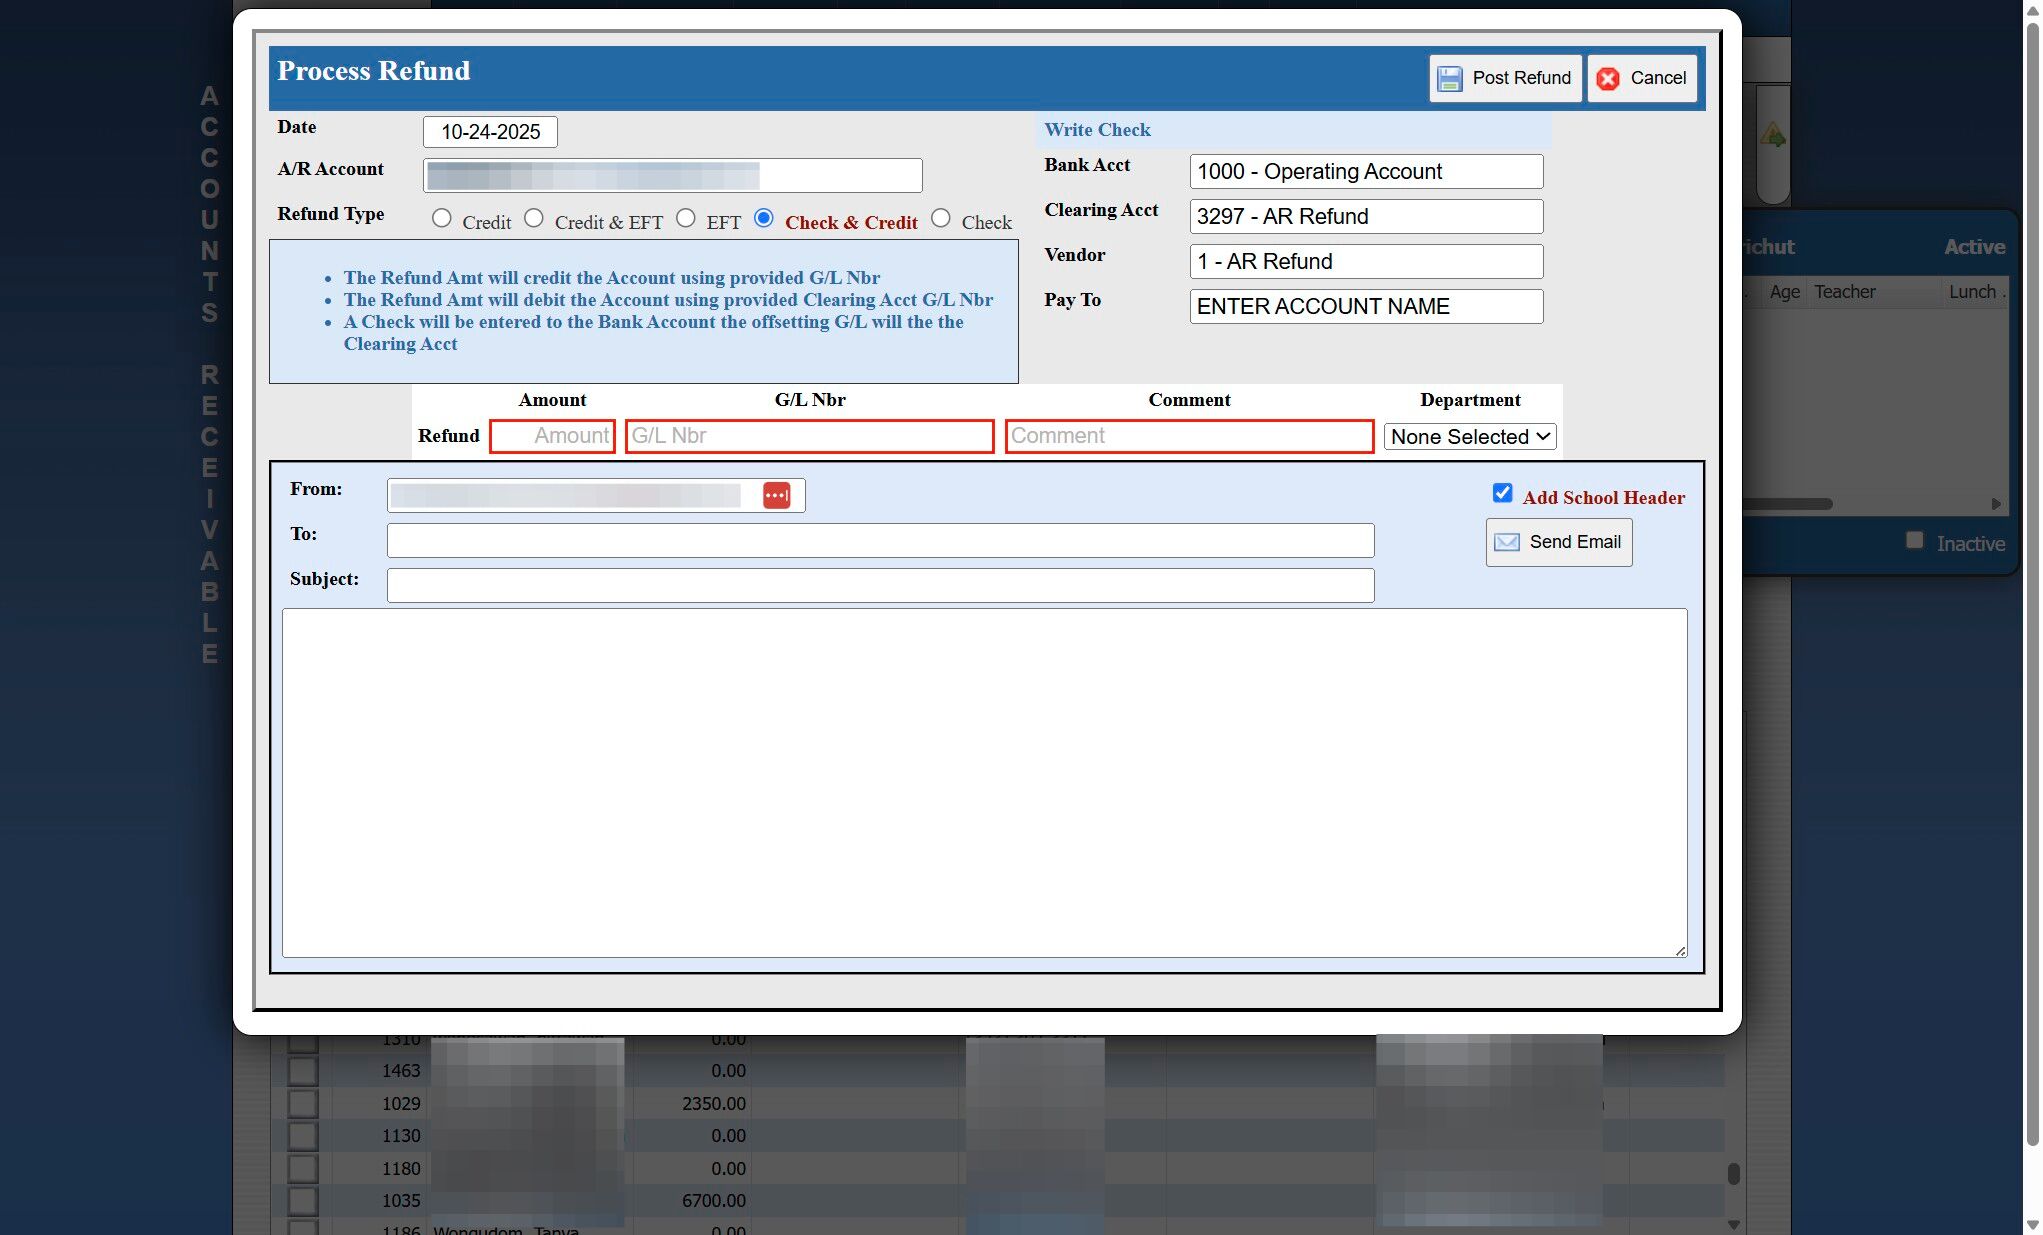Click the G/L Nbr input field
Image resolution: width=2043 pixels, height=1235 pixels.
(x=809, y=436)
